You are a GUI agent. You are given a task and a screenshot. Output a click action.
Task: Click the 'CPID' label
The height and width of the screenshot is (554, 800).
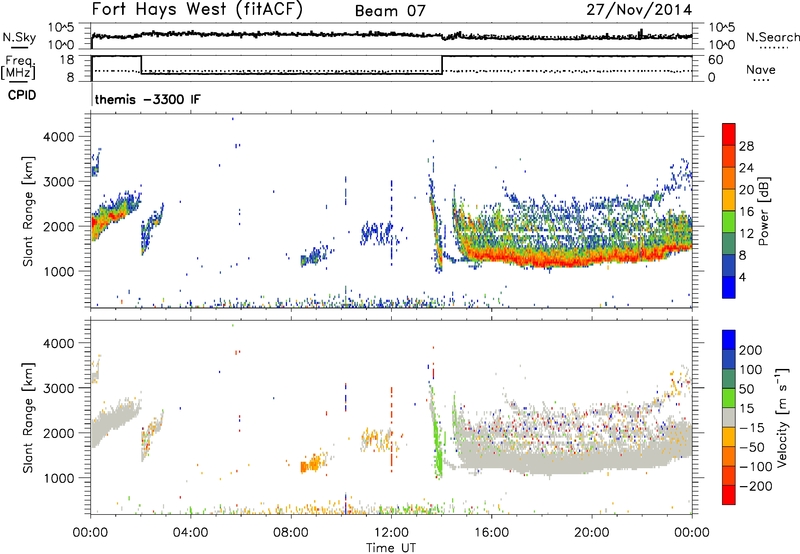(22, 95)
